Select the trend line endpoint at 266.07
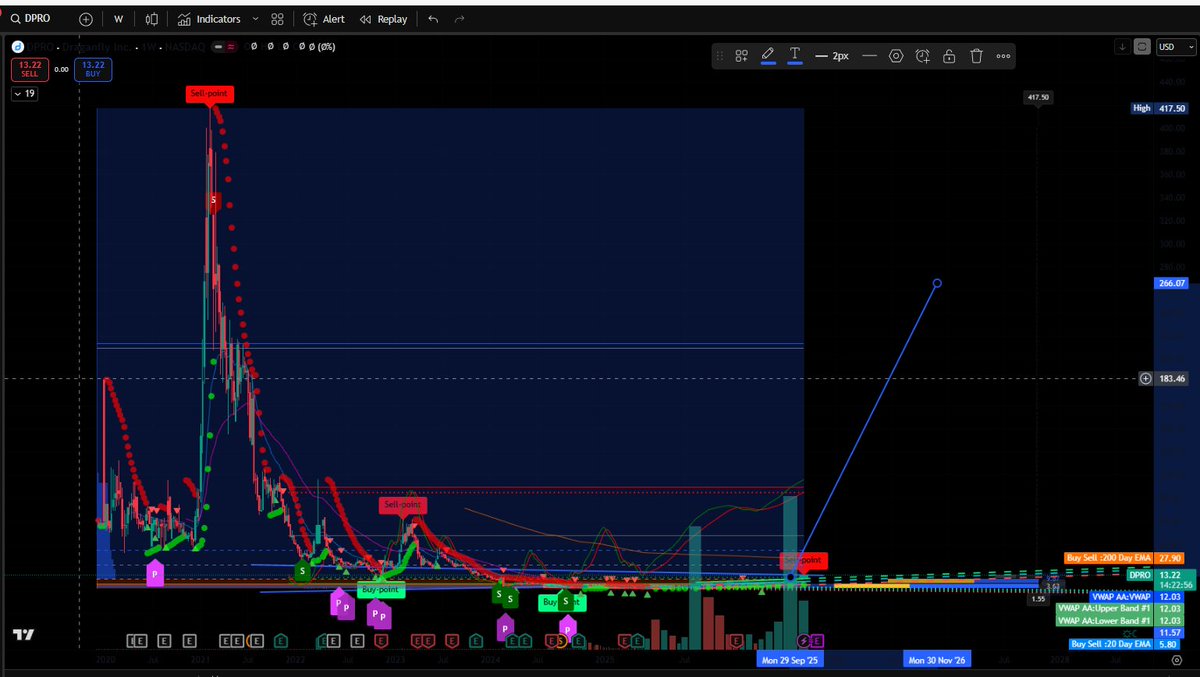 937,283
